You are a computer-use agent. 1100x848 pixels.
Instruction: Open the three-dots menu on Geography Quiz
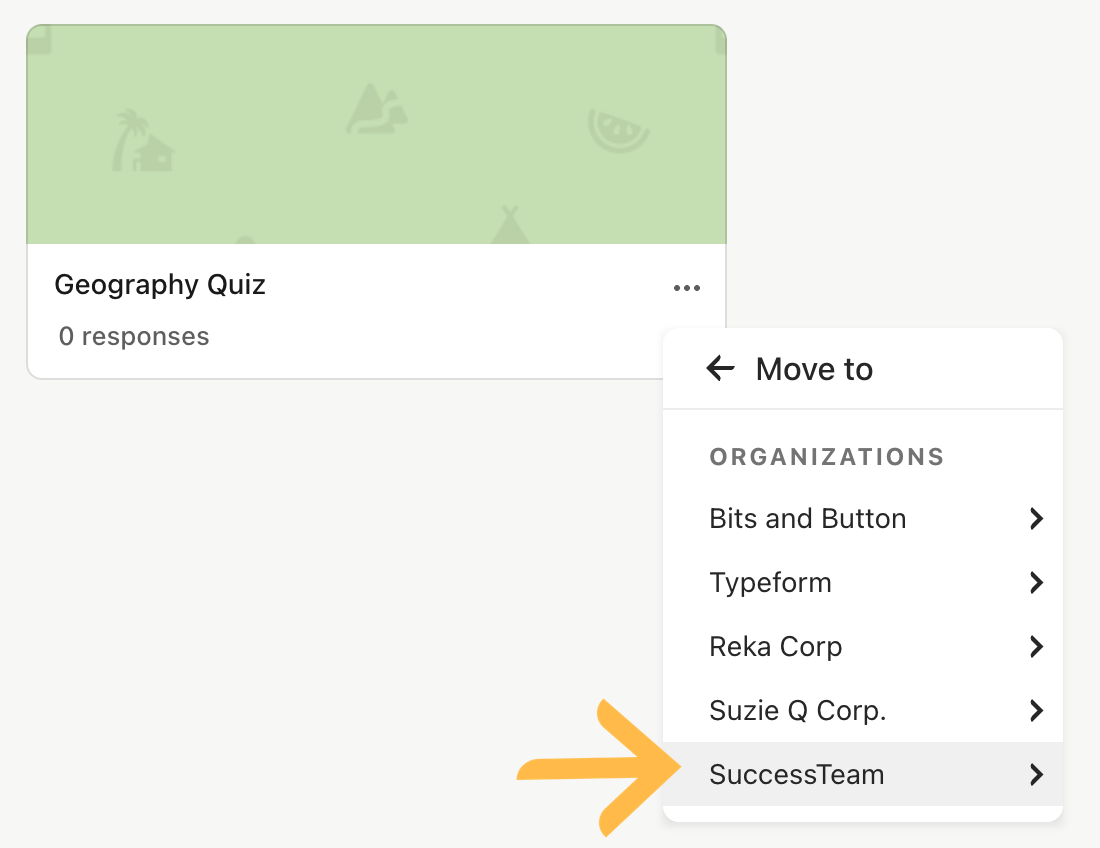tap(687, 288)
